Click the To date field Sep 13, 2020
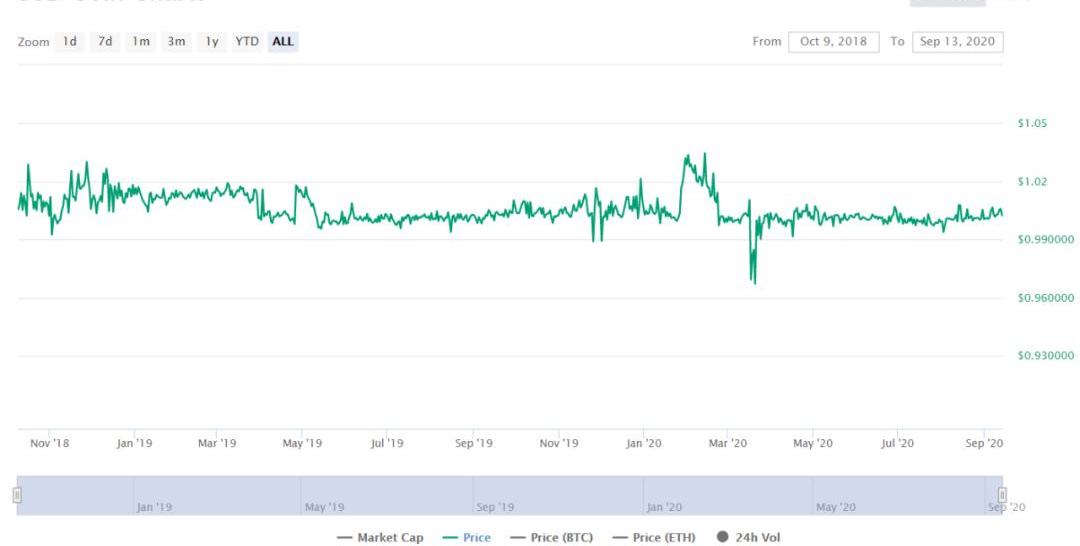 [x=957, y=42]
